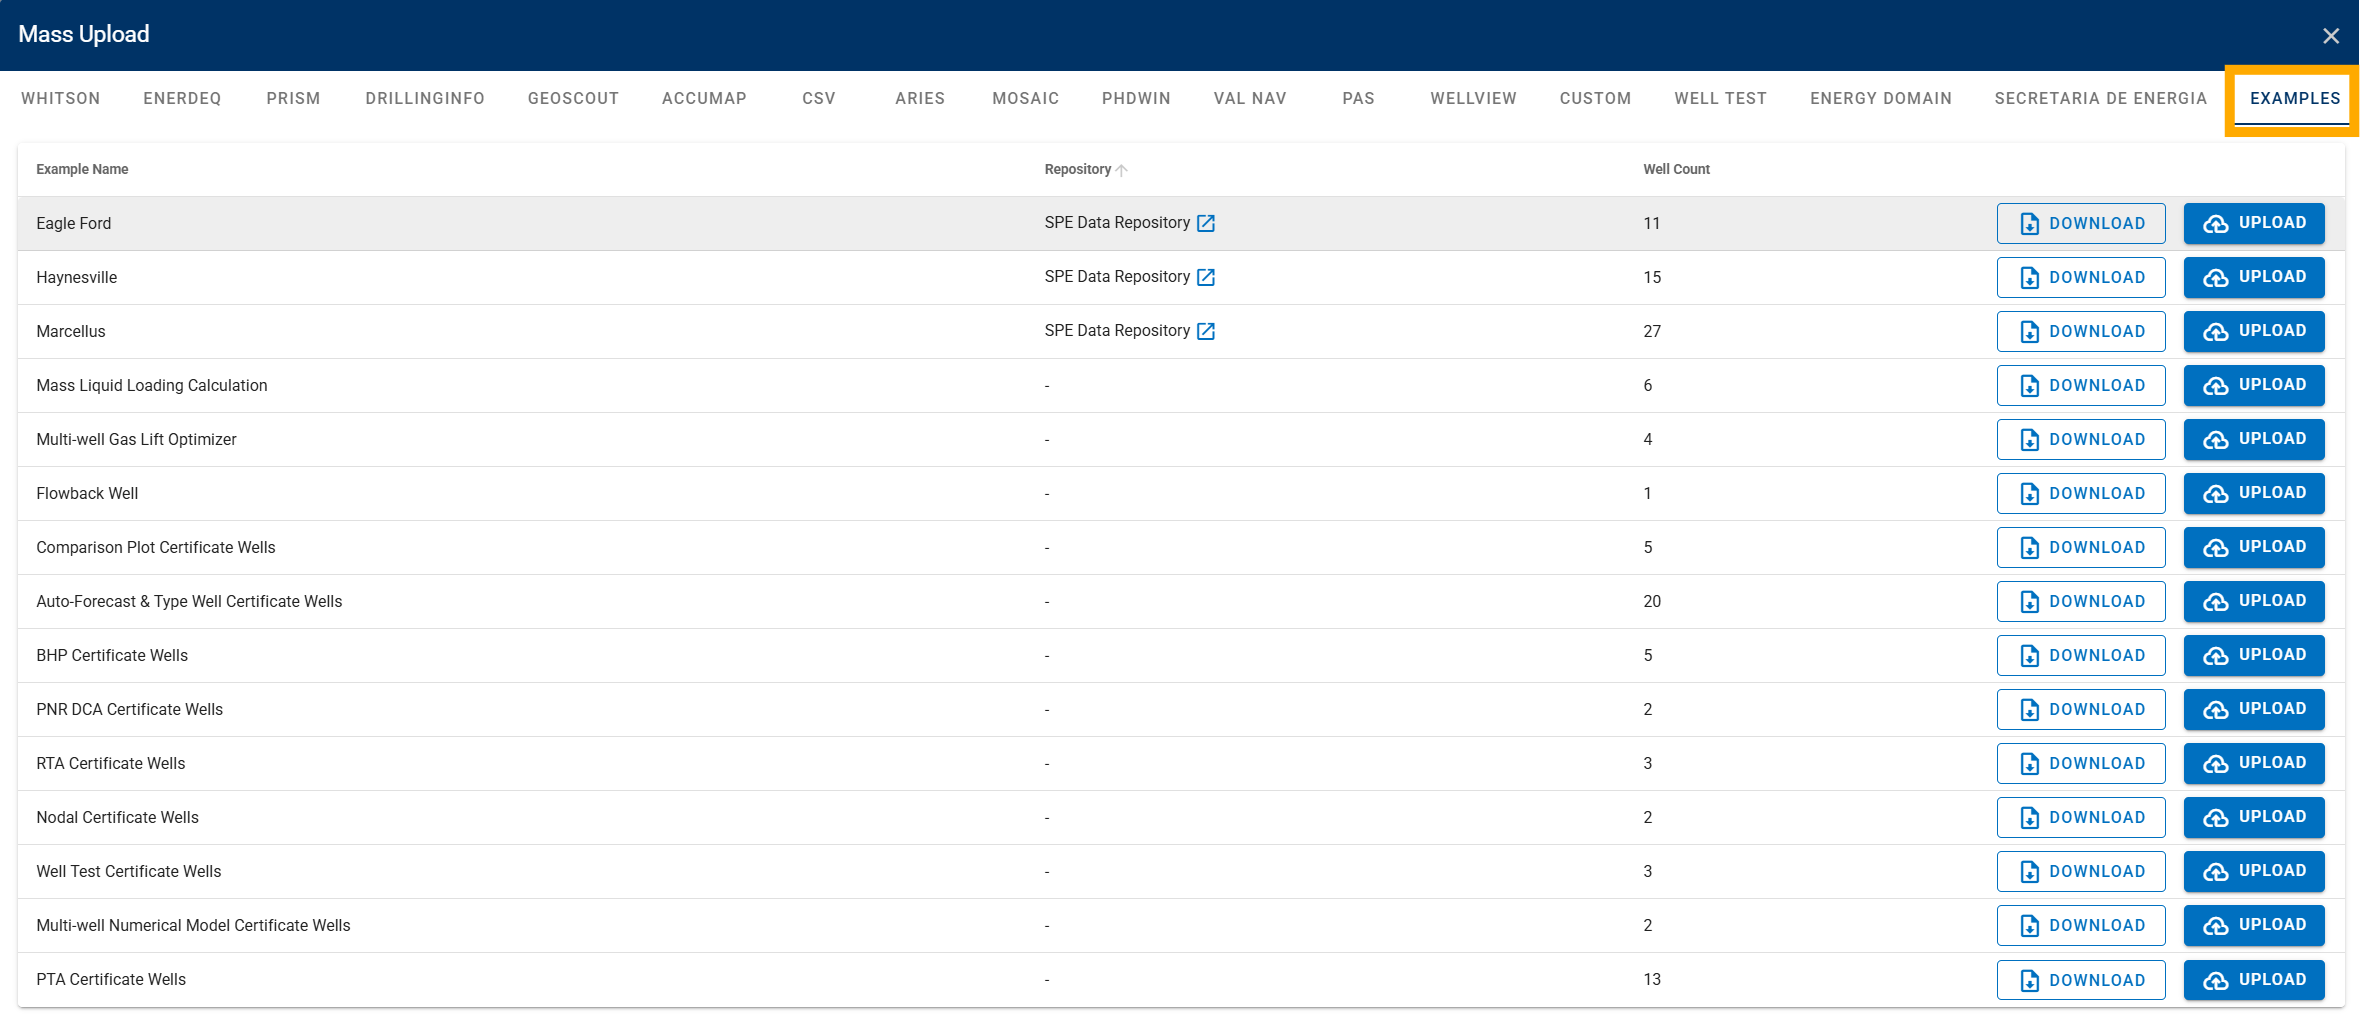The height and width of the screenshot is (1021, 2360).
Task: Upload the Flowback Well example
Action: pos(2254,493)
